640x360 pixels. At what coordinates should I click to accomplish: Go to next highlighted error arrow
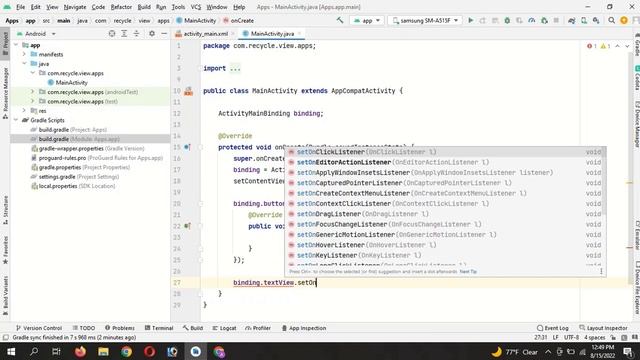point(627,46)
